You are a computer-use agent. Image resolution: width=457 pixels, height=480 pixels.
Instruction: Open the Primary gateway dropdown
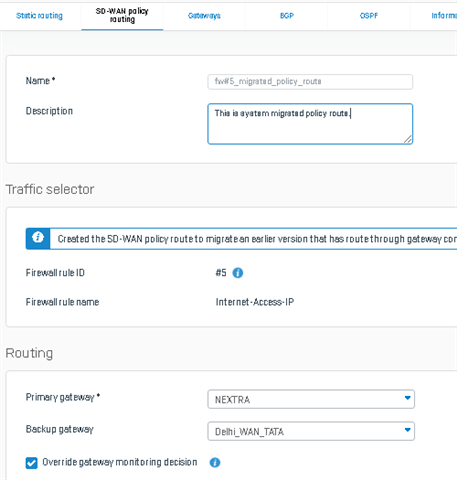(311, 399)
